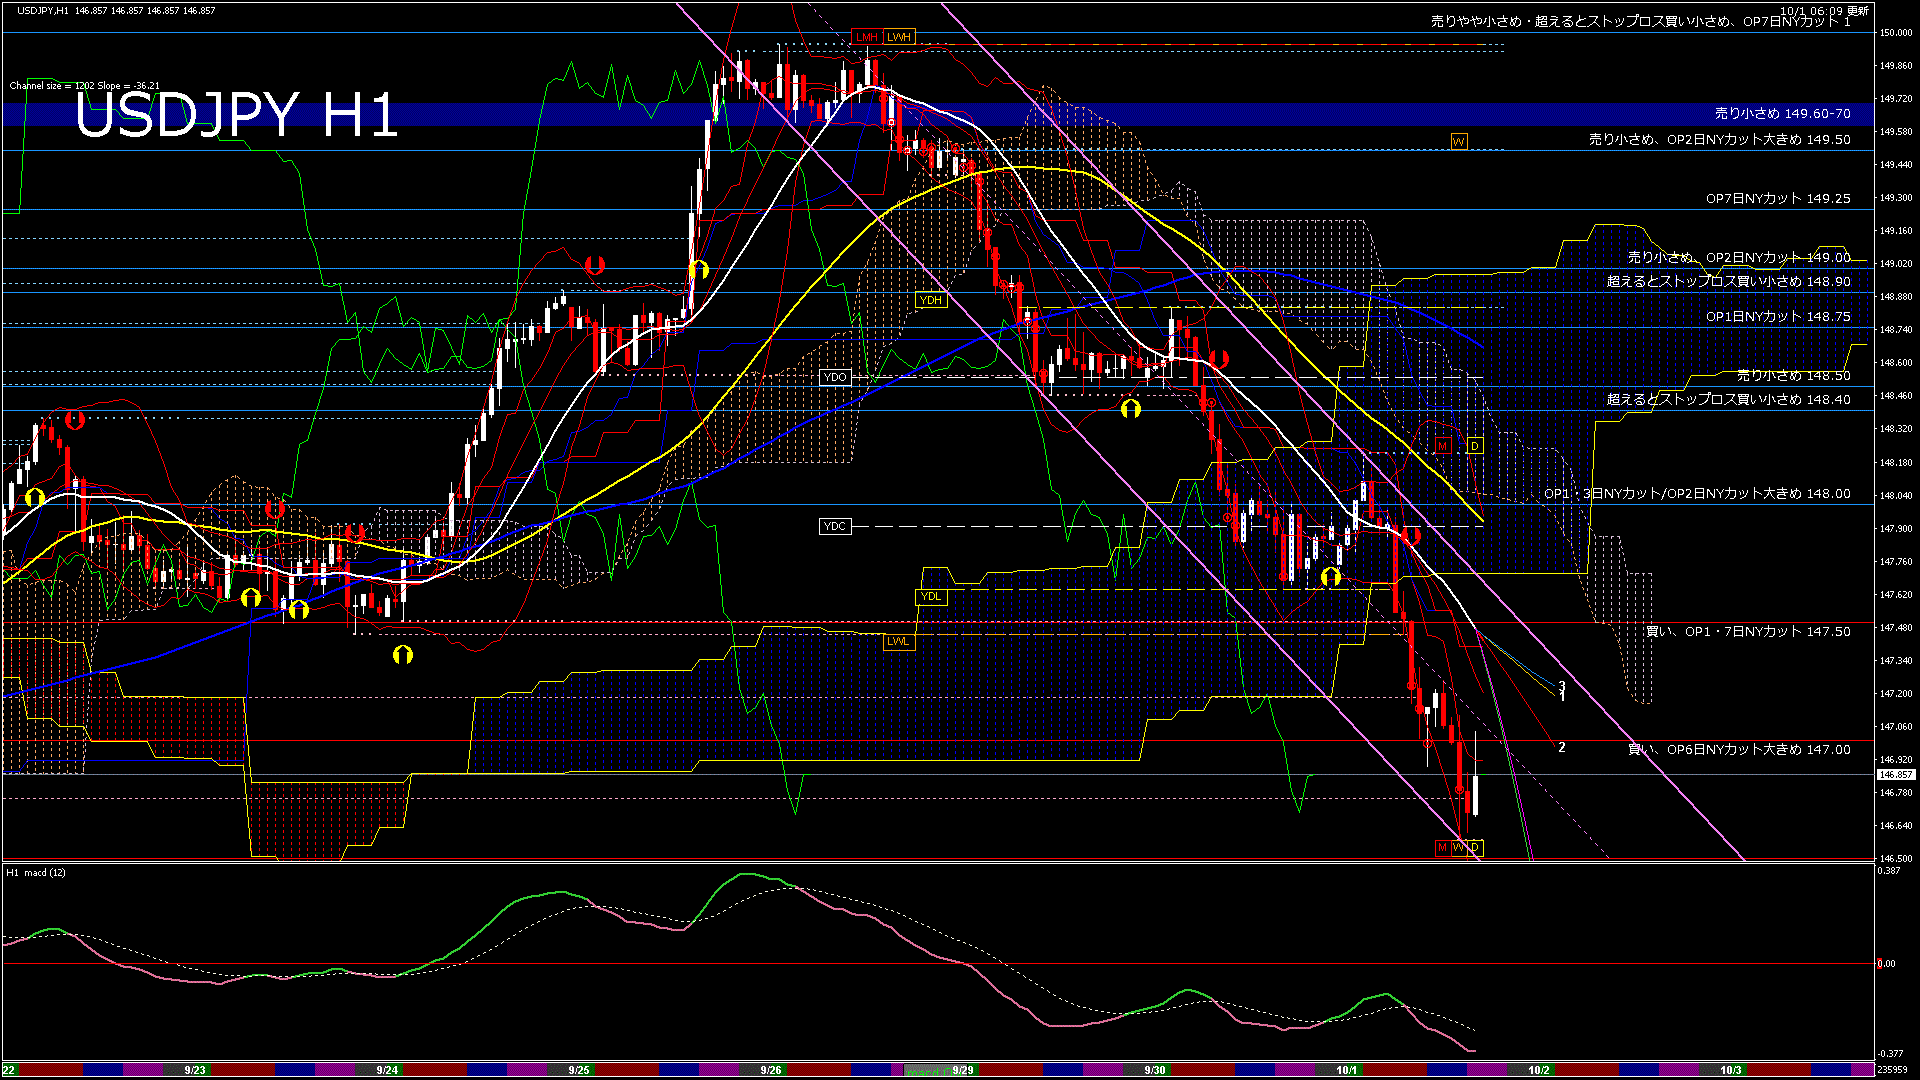The width and height of the screenshot is (1920, 1080).
Task: Select the 9/26 date on time axis
Action: tap(770, 1070)
